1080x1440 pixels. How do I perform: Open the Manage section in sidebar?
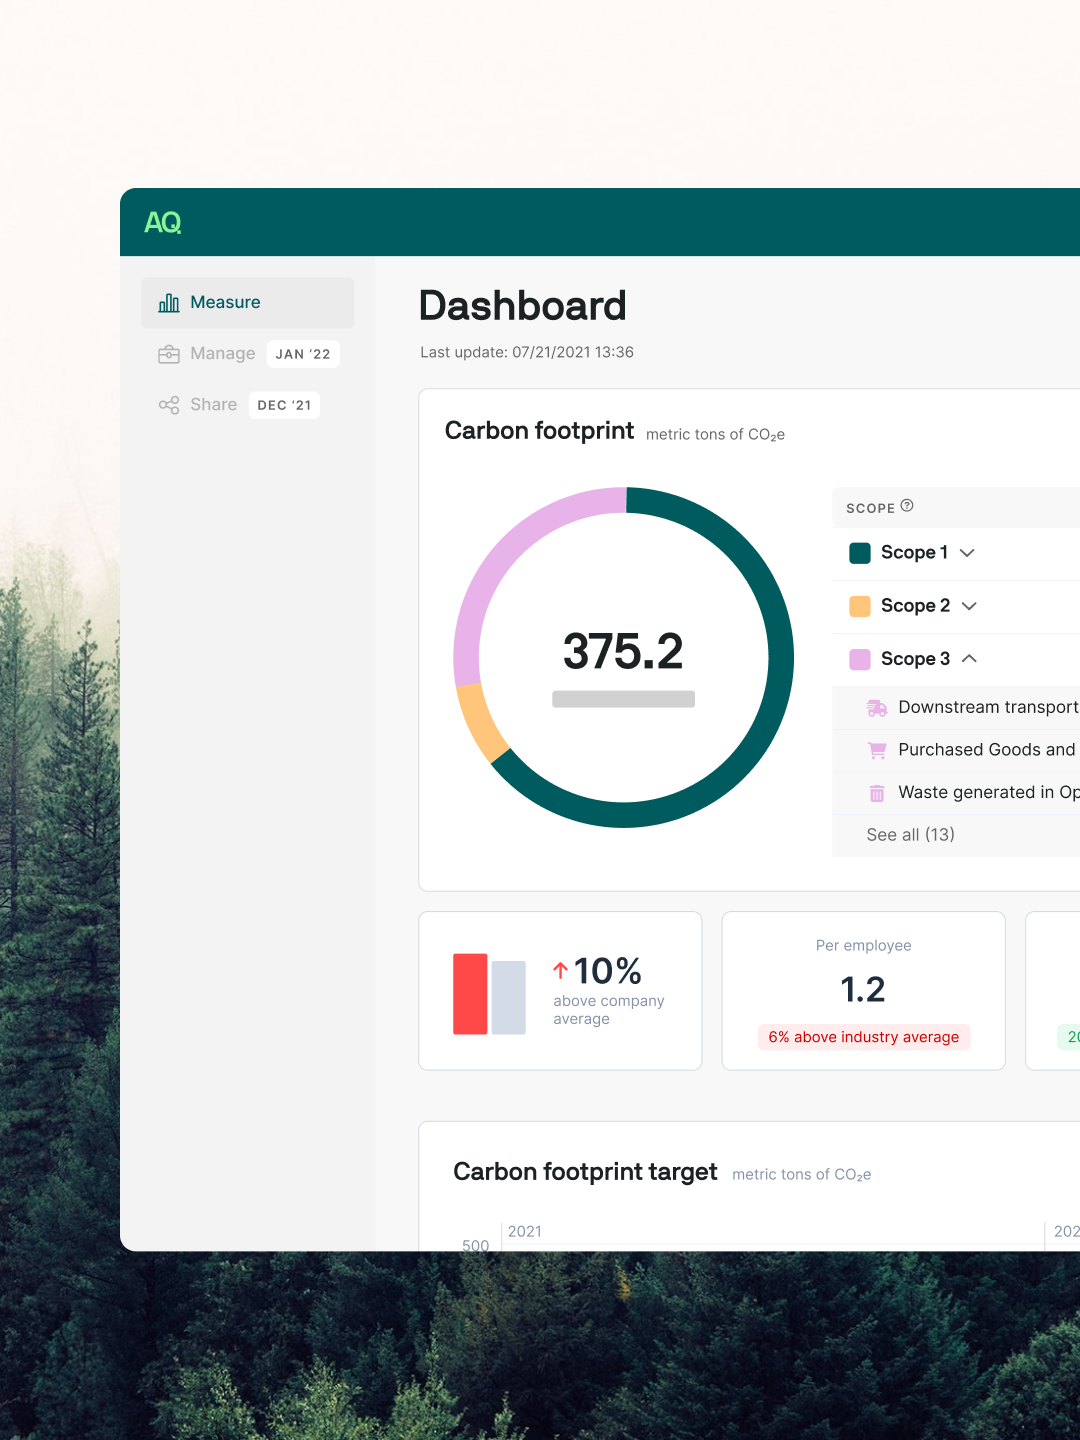coord(222,354)
